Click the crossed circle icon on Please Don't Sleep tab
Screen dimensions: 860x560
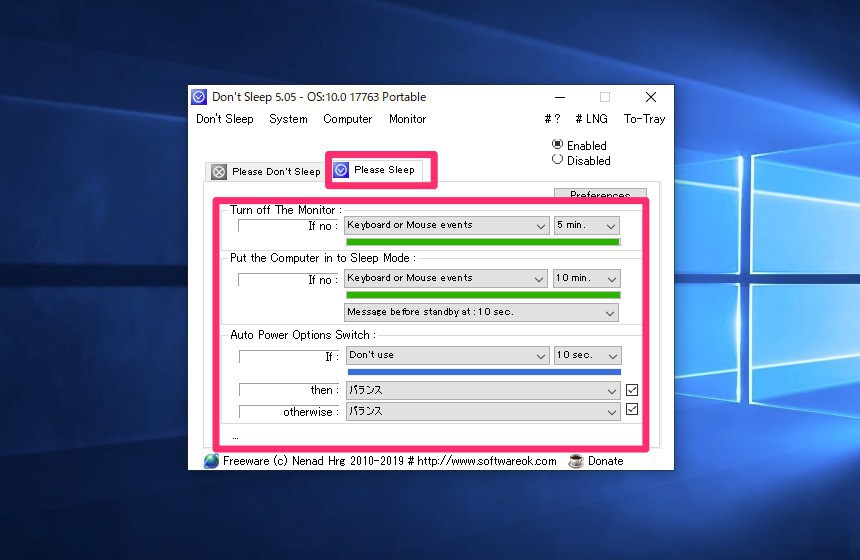tap(219, 172)
